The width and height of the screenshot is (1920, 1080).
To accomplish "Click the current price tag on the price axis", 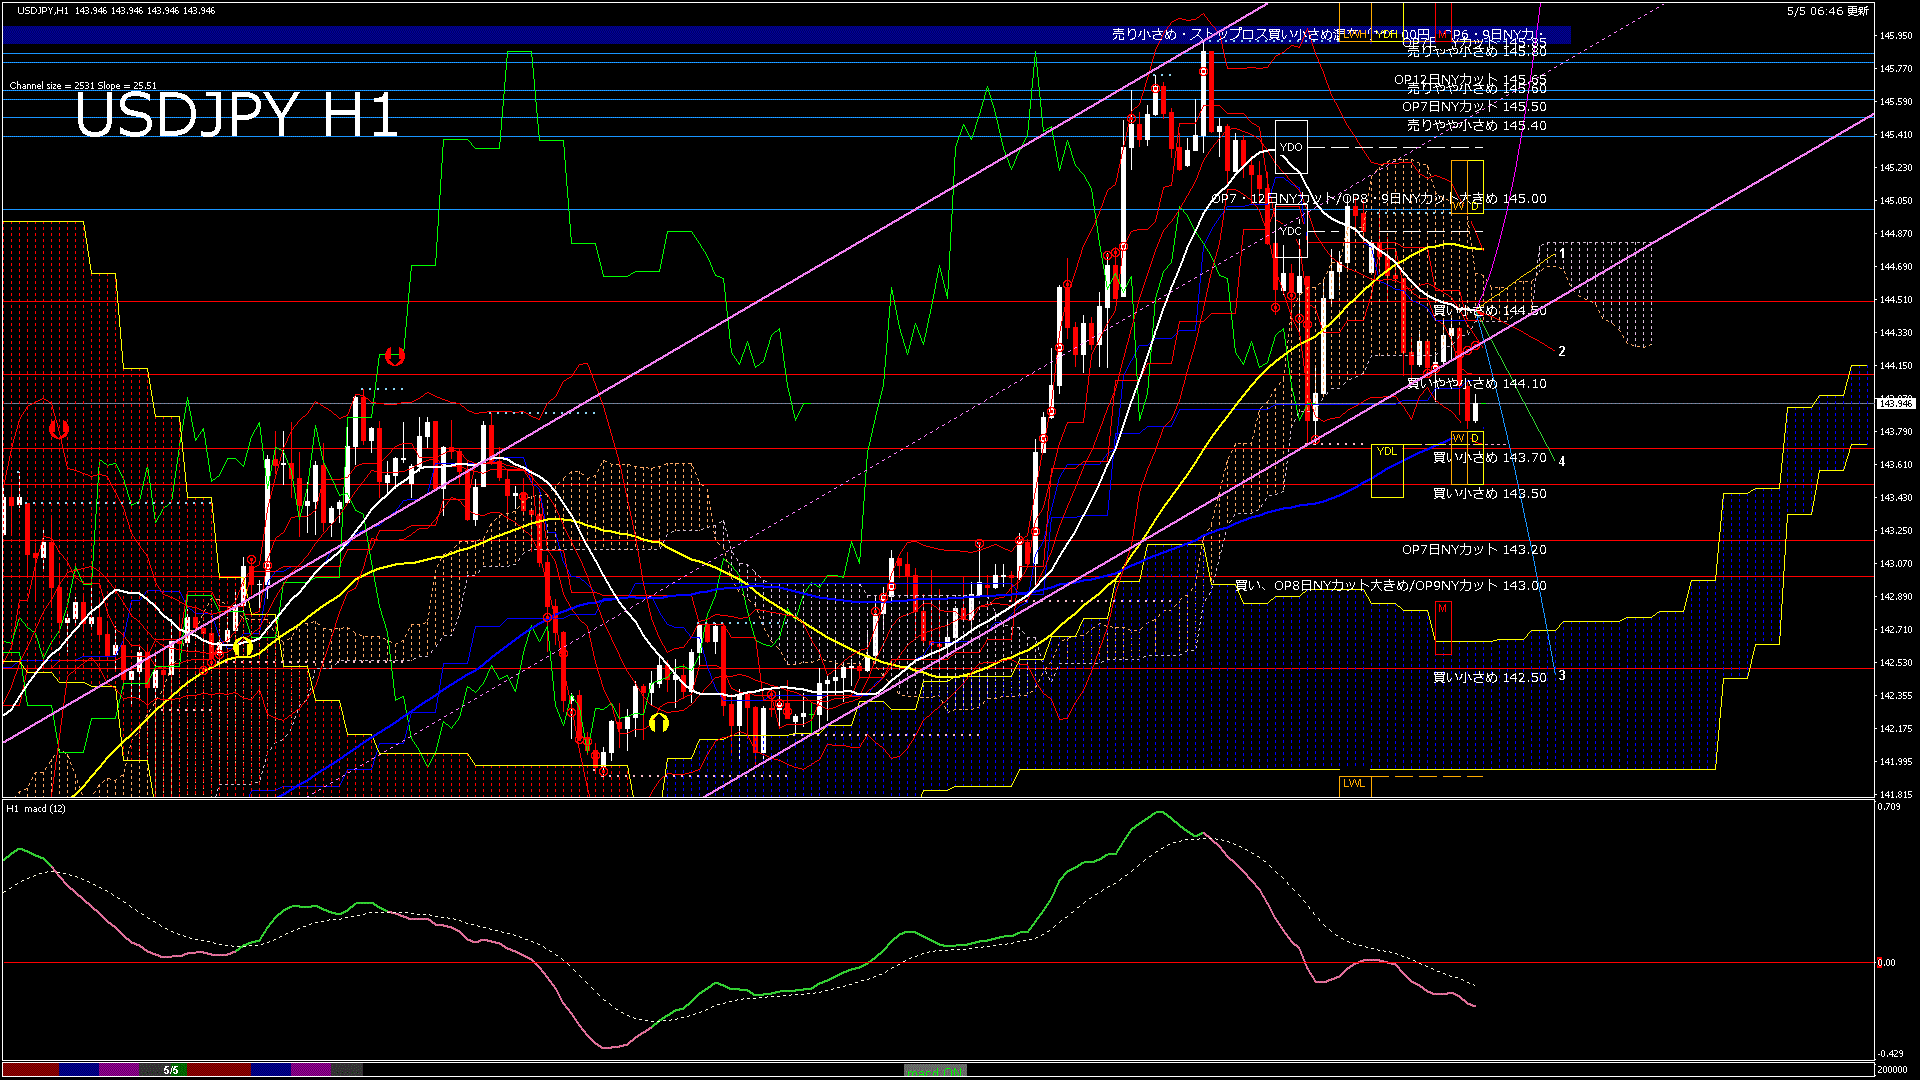I will [1896, 403].
